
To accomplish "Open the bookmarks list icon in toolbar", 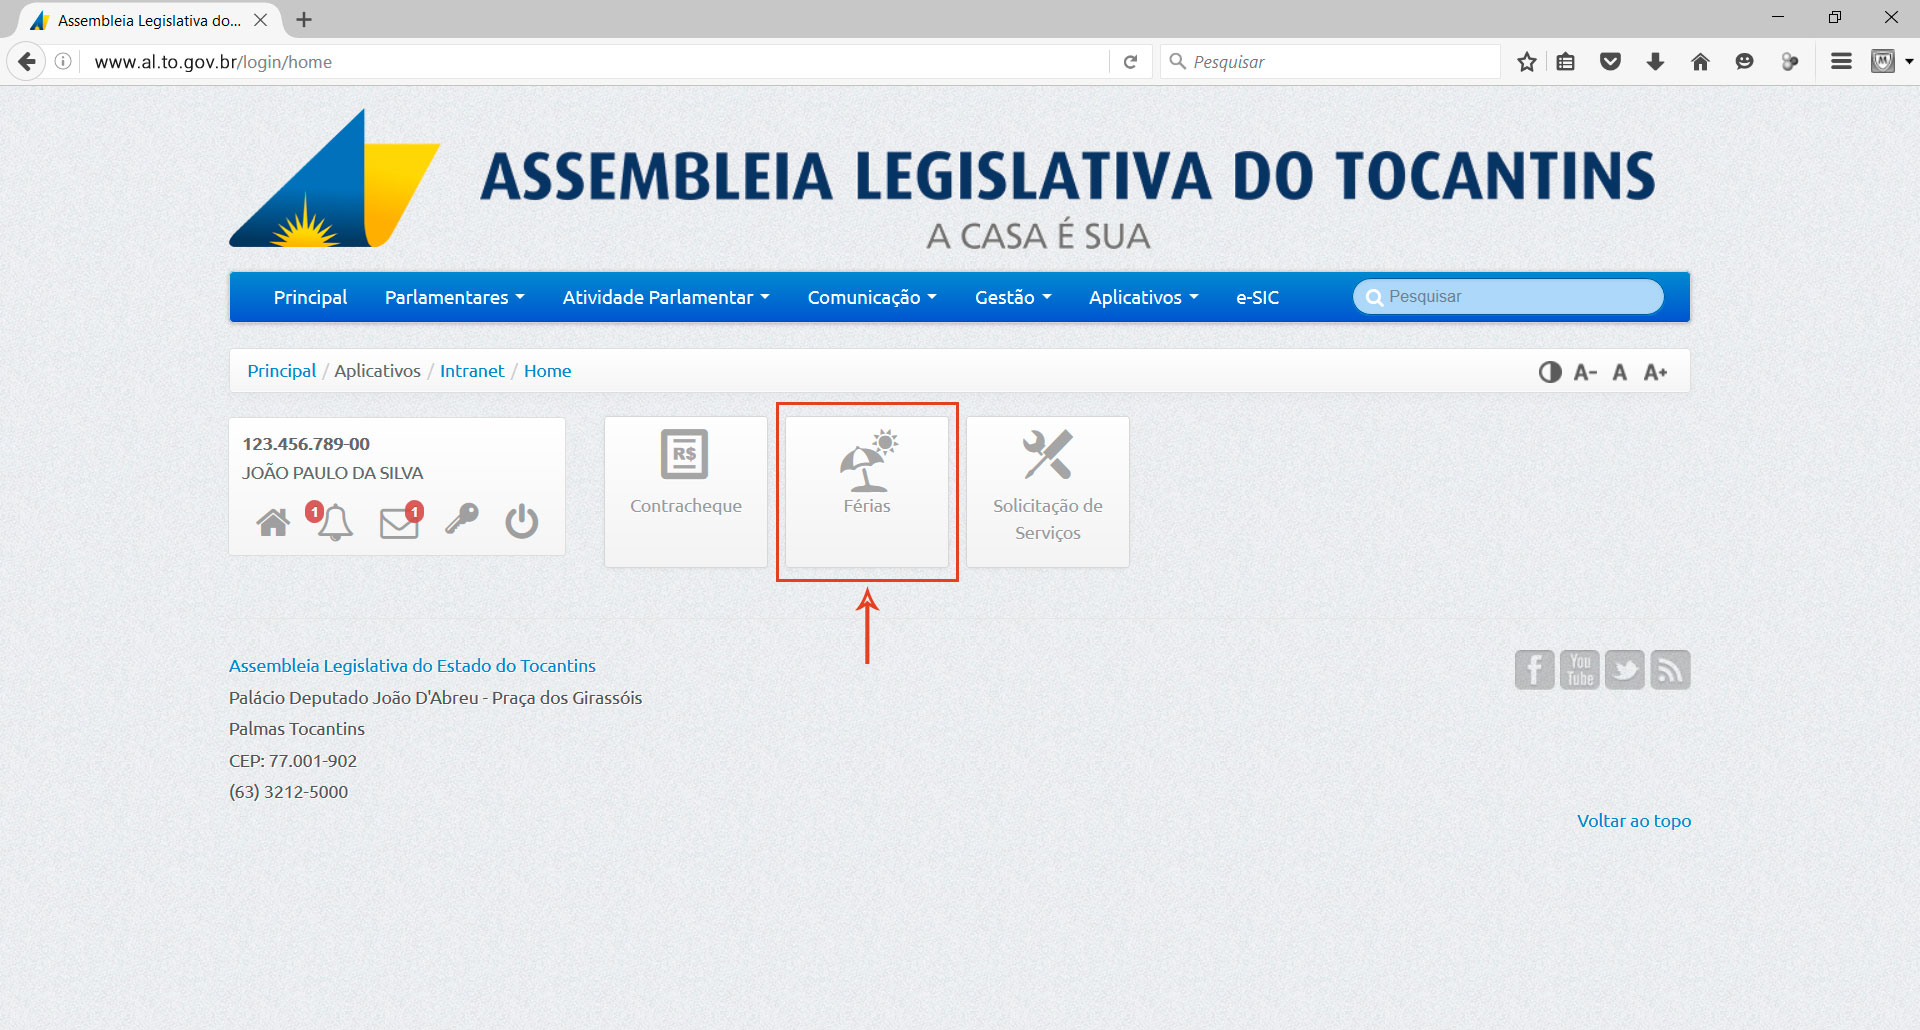I will (x=1566, y=62).
